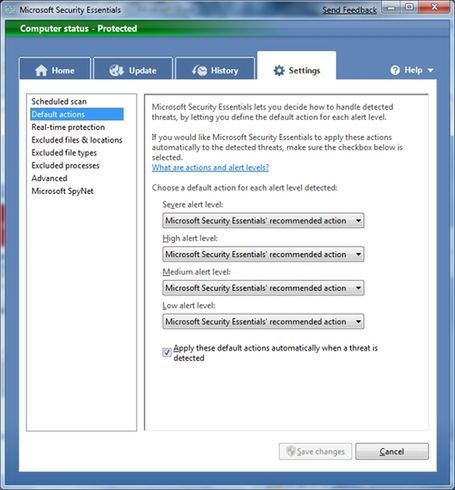
Task: Open the Medium alert level dropdown
Action: coord(263,288)
